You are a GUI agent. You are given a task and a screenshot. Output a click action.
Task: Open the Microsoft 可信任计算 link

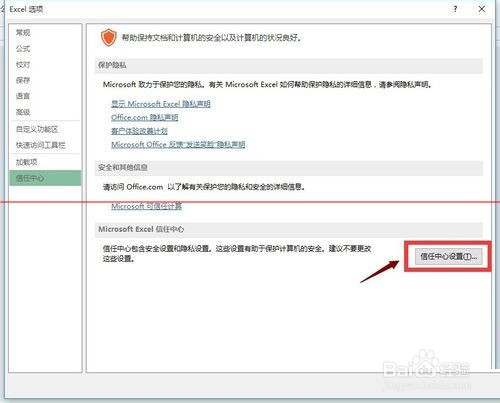click(x=147, y=206)
